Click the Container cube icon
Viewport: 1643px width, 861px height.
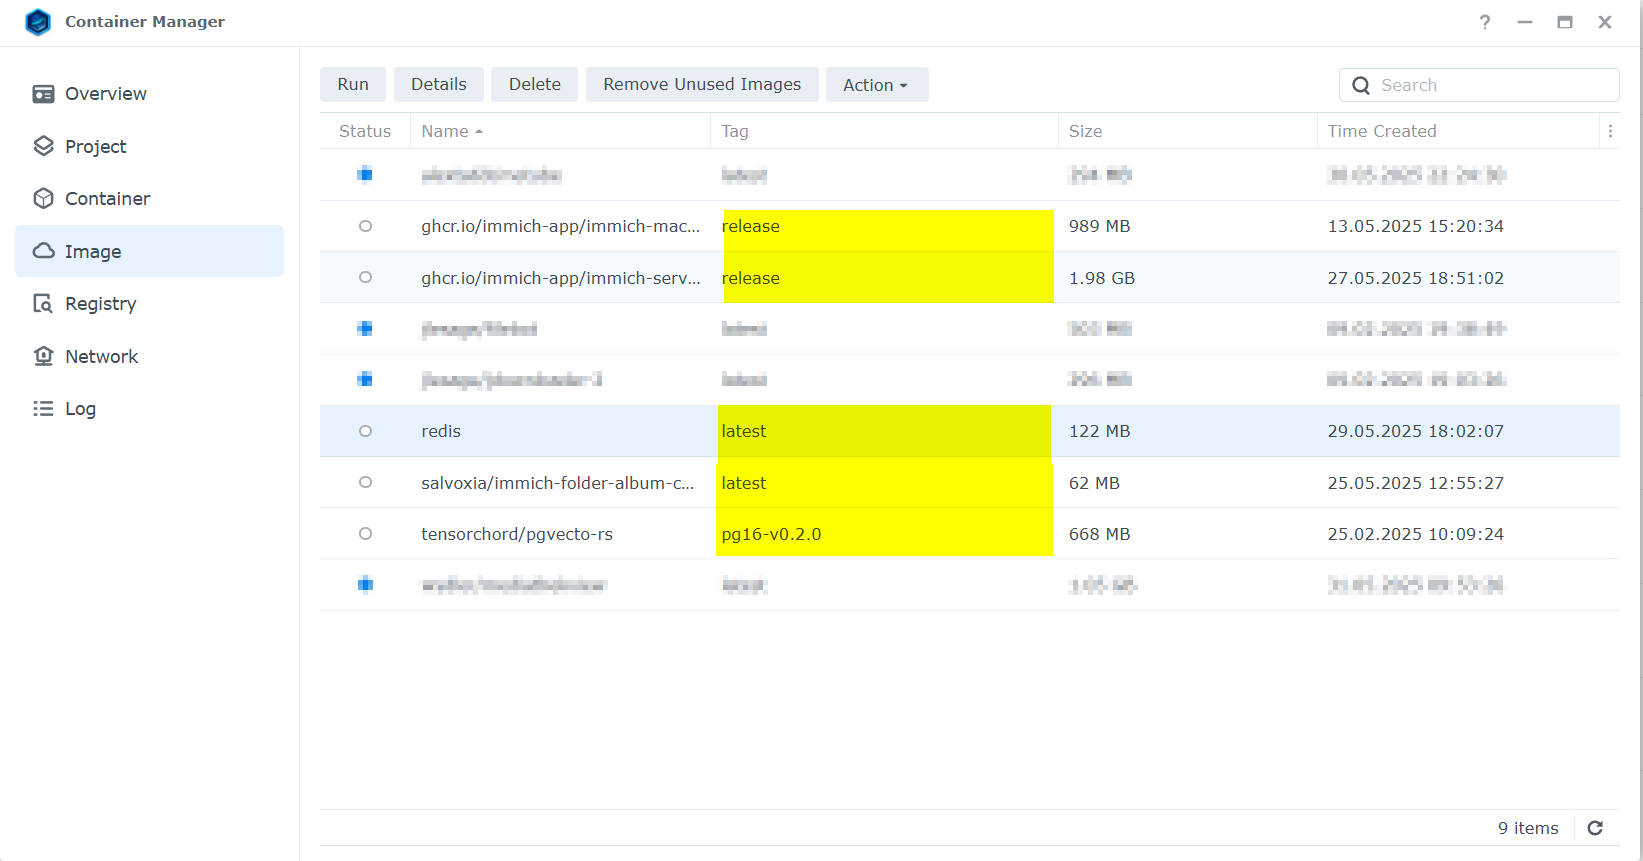tap(43, 198)
